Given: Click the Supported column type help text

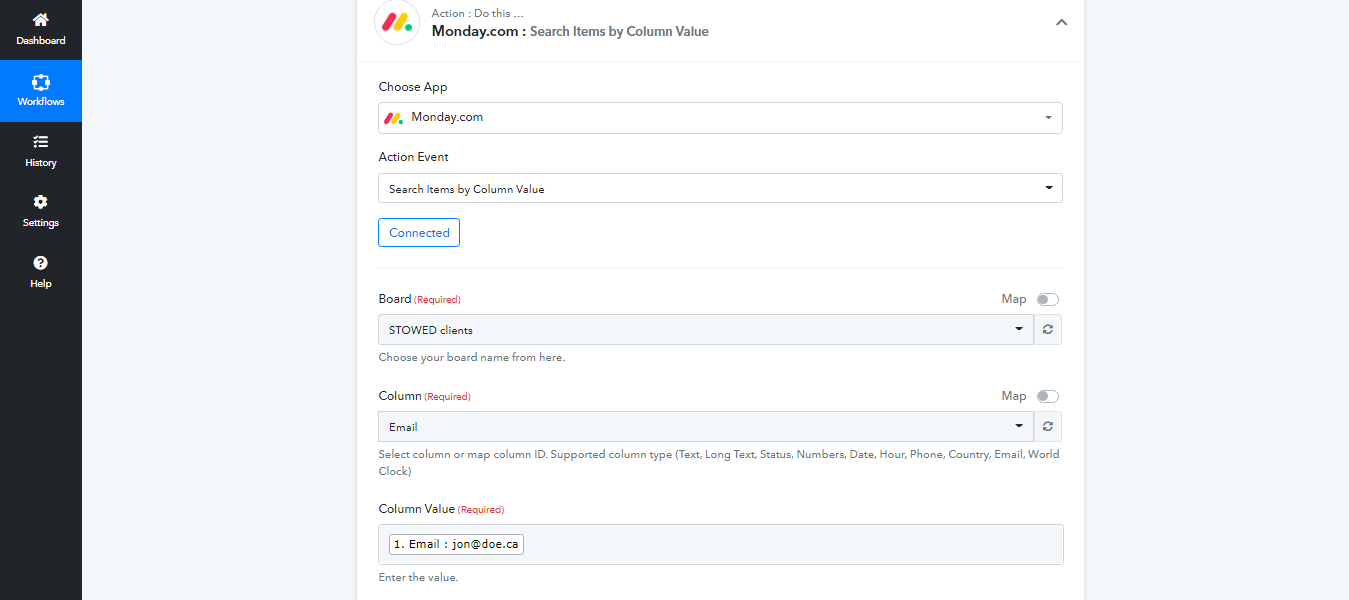Looking at the screenshot, I should [x=719, y=462].
